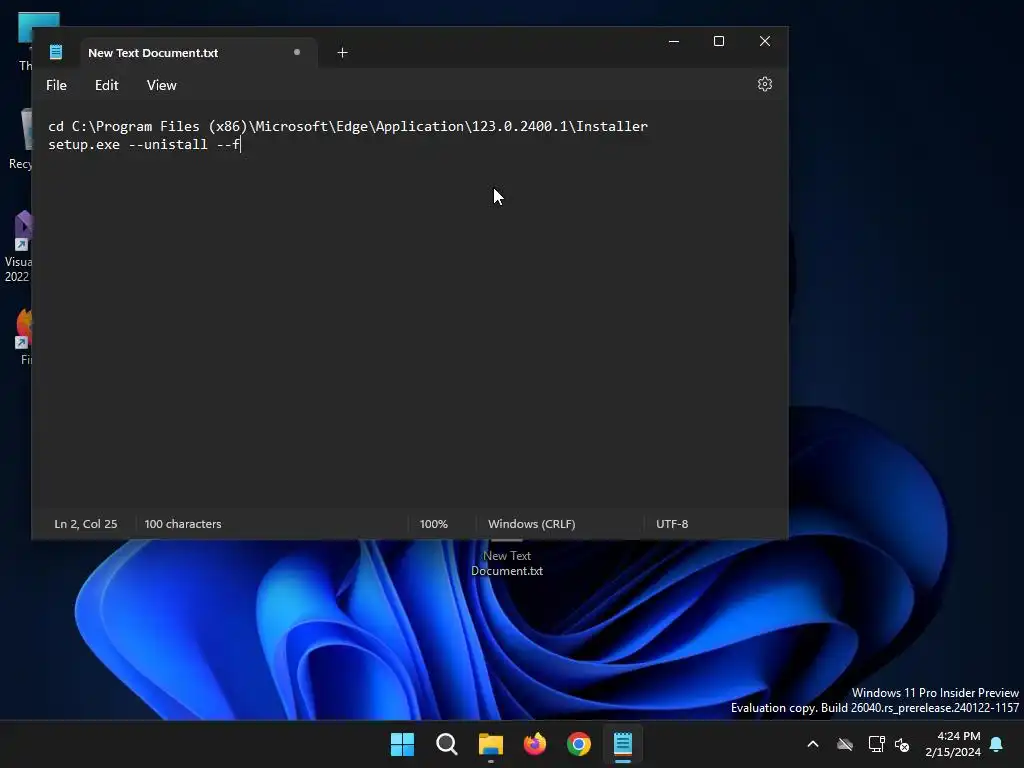Image resolution: width=1024 pixels, height=768 pixels.
Task: Click the muted volume tray icon
Action: [x=902, y=744]
